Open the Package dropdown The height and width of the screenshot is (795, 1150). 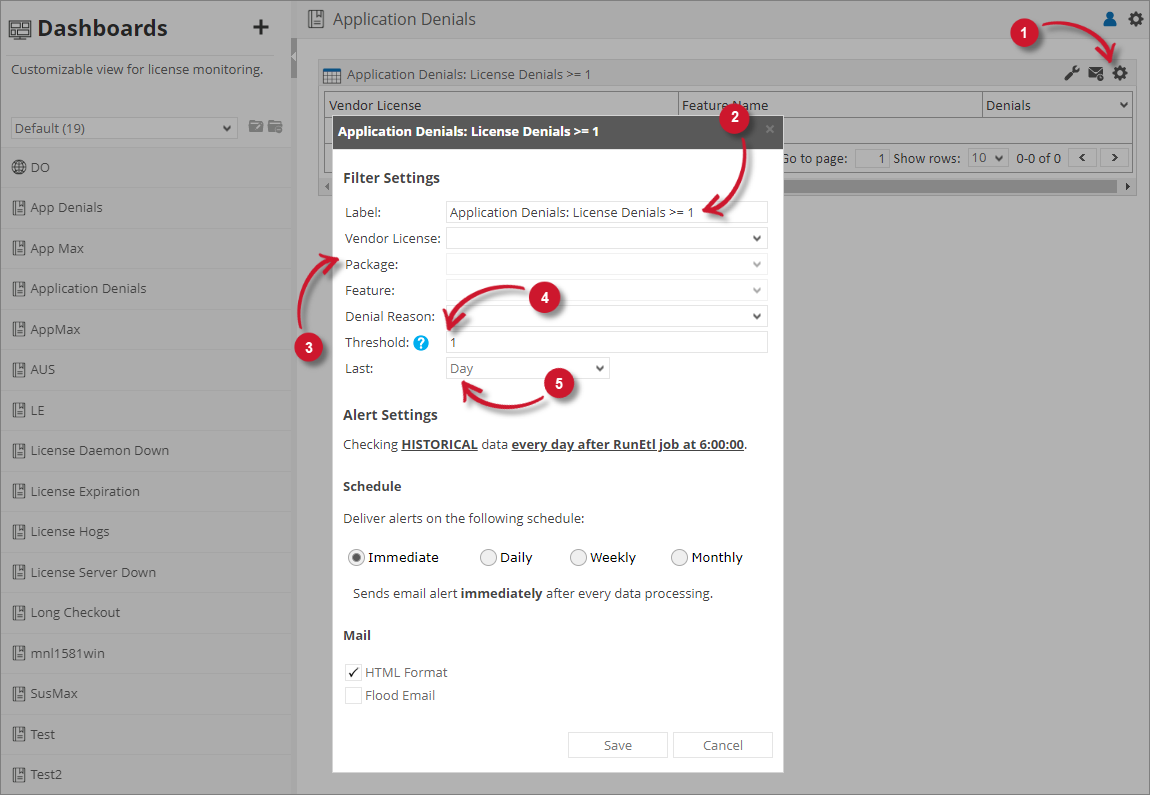click(607, 264)
